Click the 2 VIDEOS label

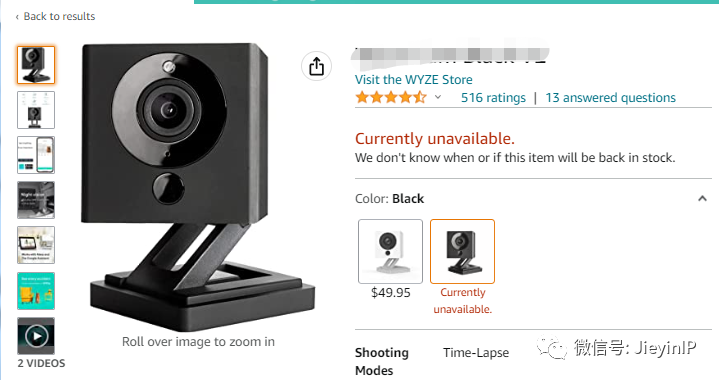(41, 363)
